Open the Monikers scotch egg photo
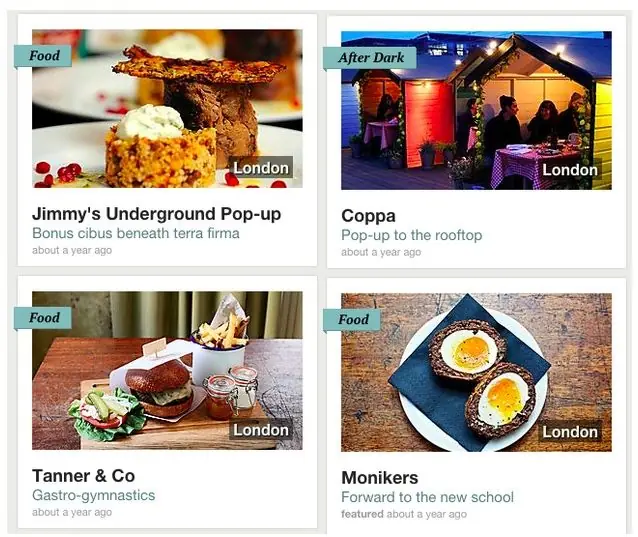638x537 pixels. [x=476, y=372]
